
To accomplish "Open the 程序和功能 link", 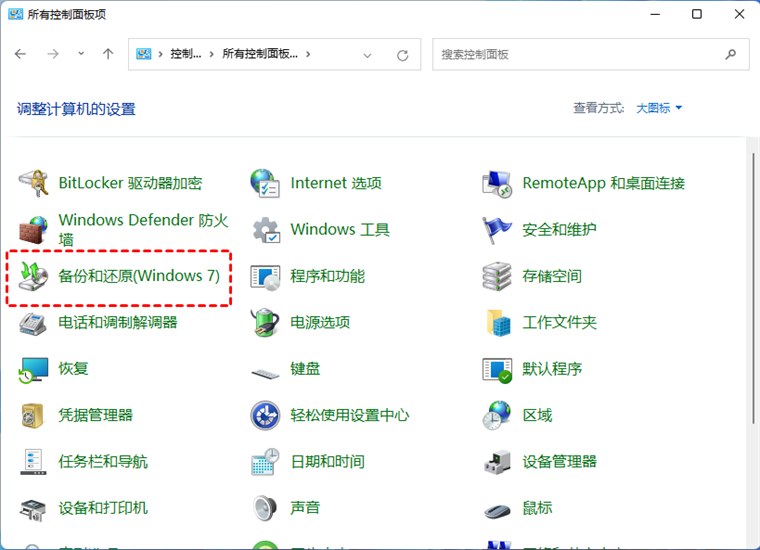I will click(327, 276).
